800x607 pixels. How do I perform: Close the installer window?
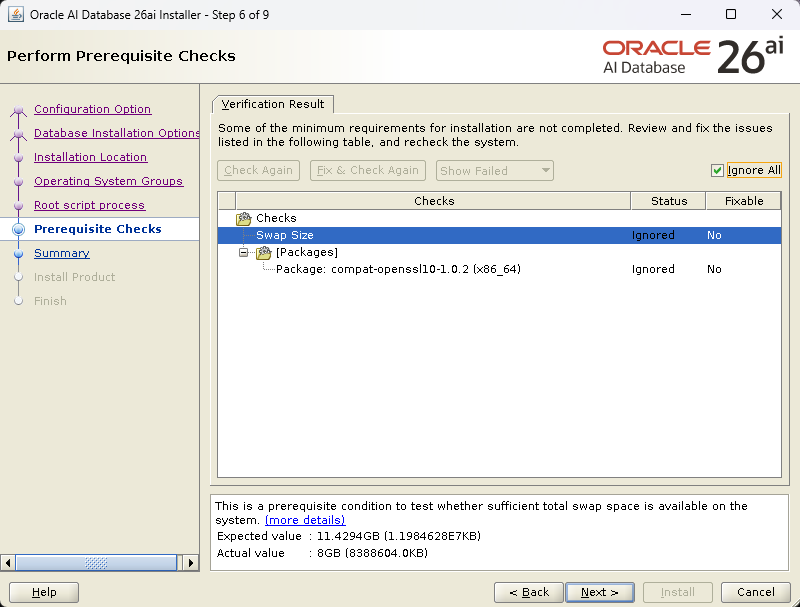[x=777, y=14]
